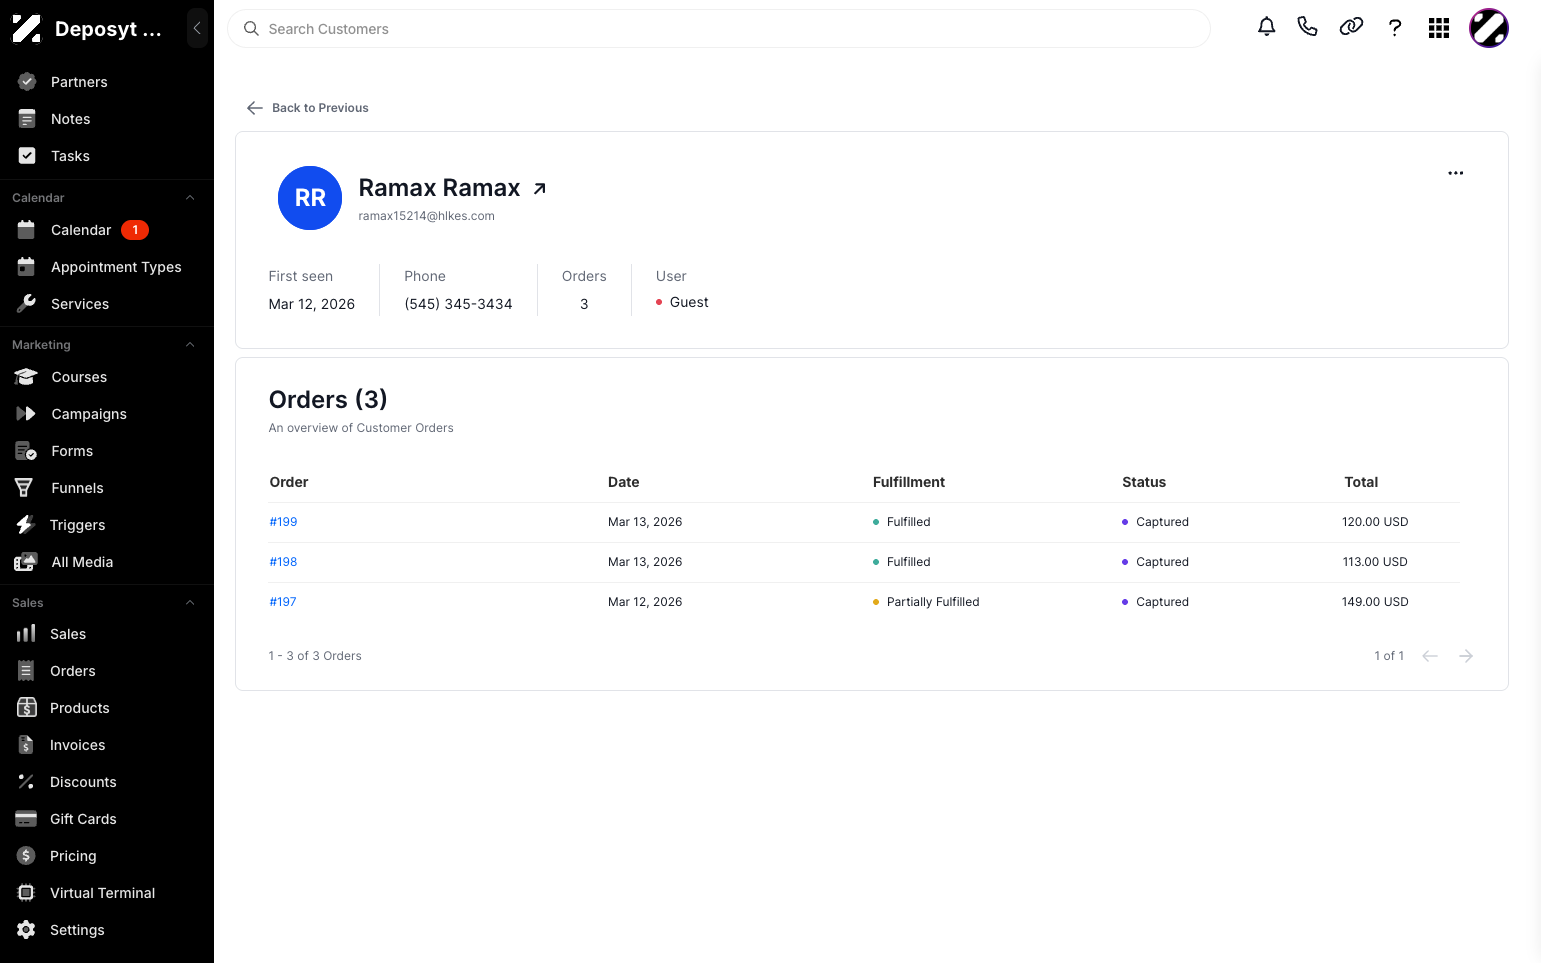Click the Fulfilled status for order #198

(908, 562)
